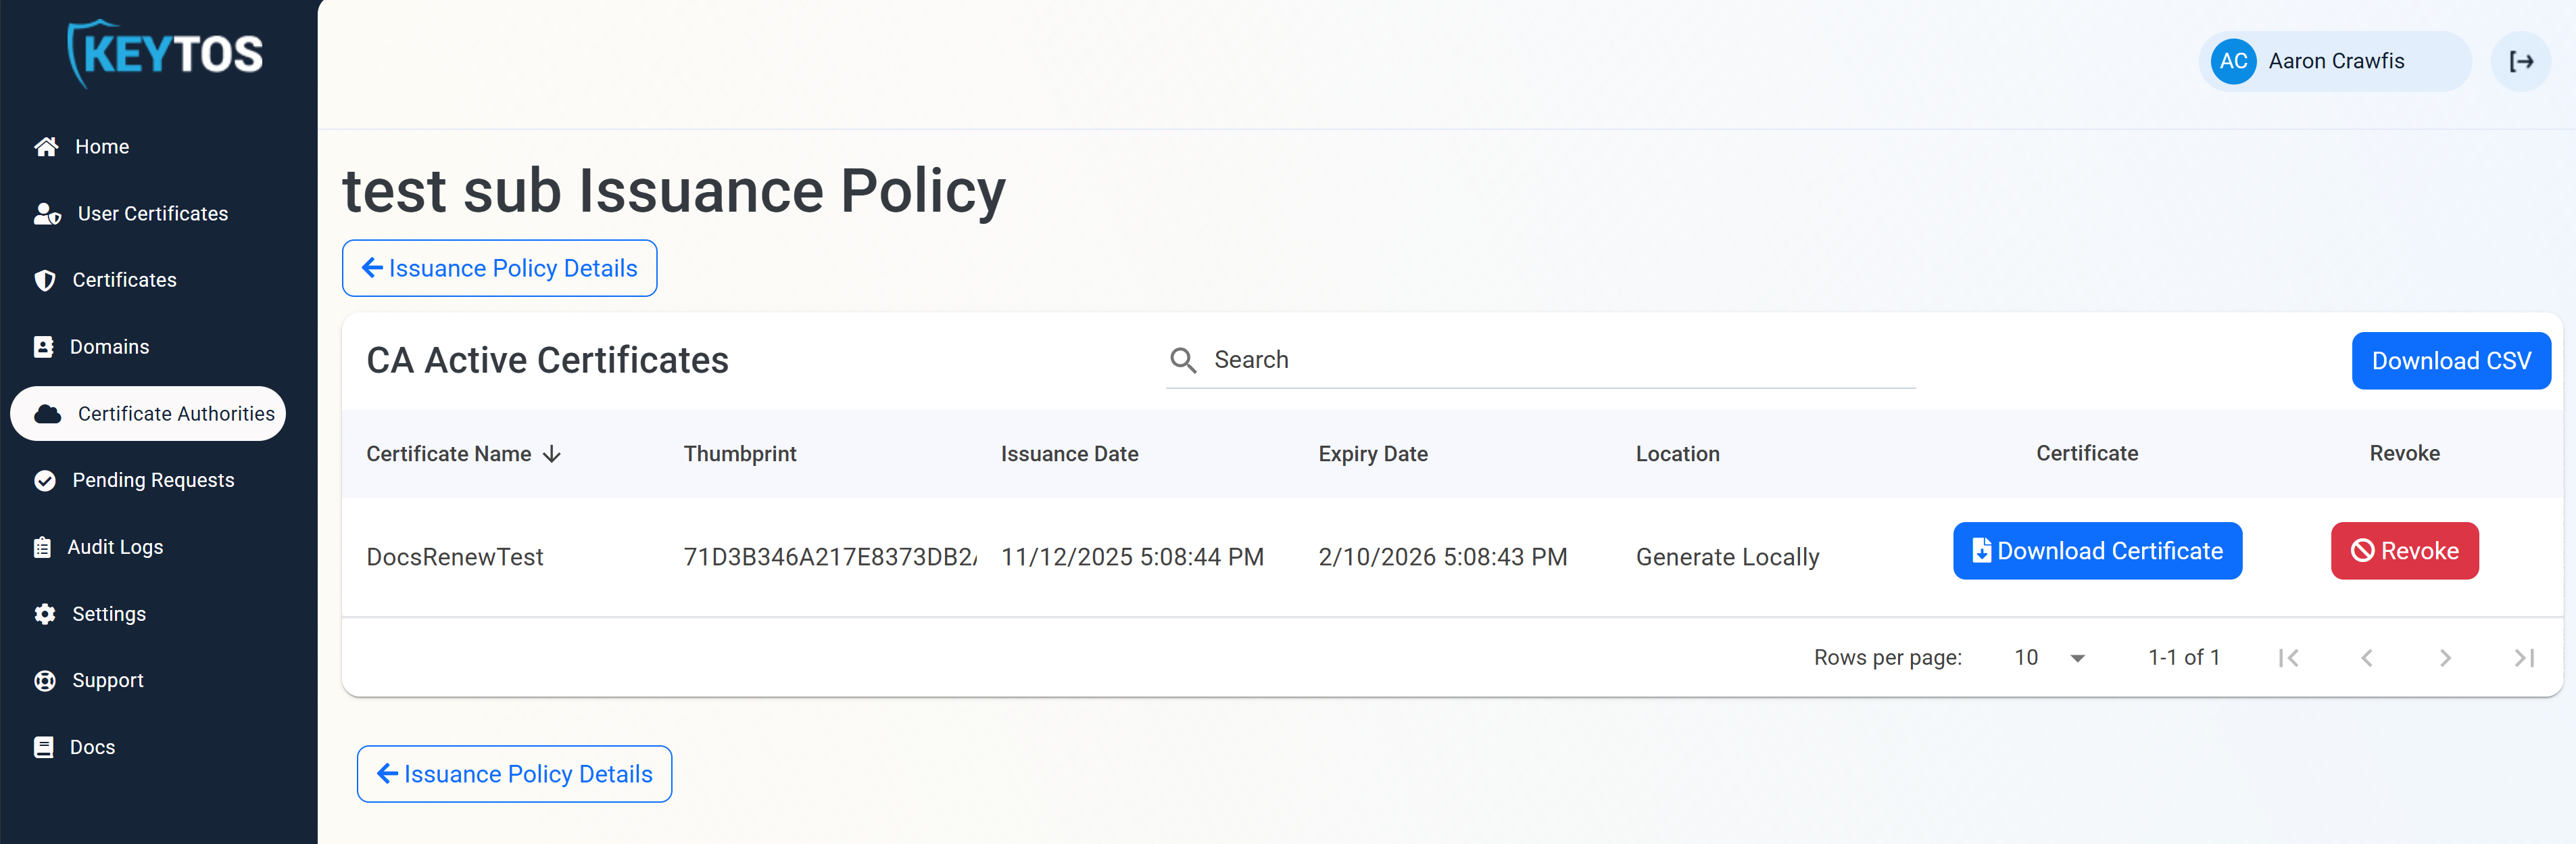Jump to last page arrow
Viewport: 2576px width, 844px height.
click(2523, 658)
